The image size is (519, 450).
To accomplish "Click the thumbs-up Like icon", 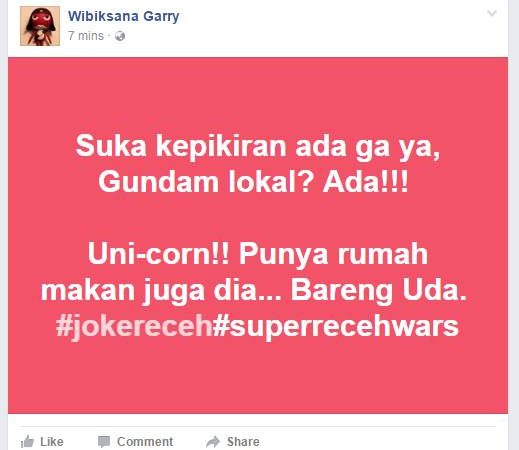I will tap(28, 442).
